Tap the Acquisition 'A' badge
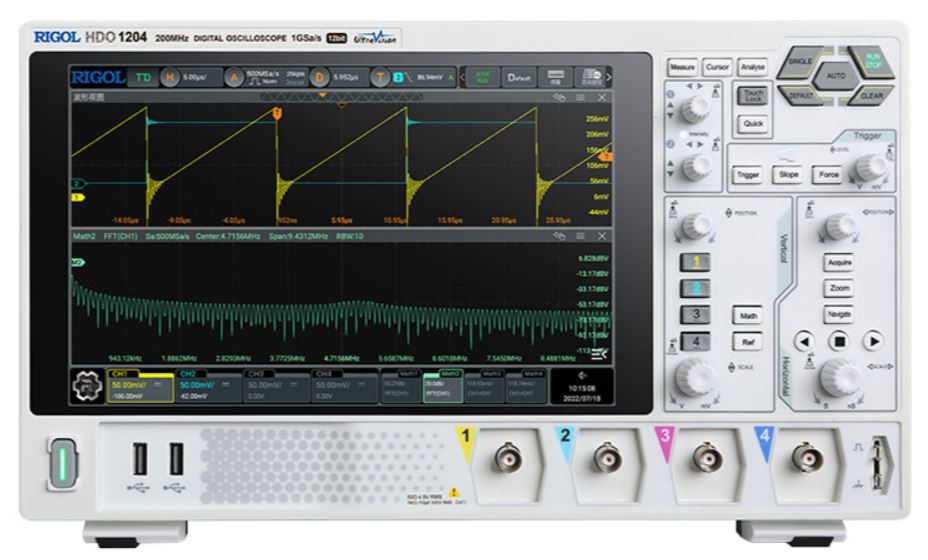The height and width of the screenshot is (560, 928). [234, 77]
